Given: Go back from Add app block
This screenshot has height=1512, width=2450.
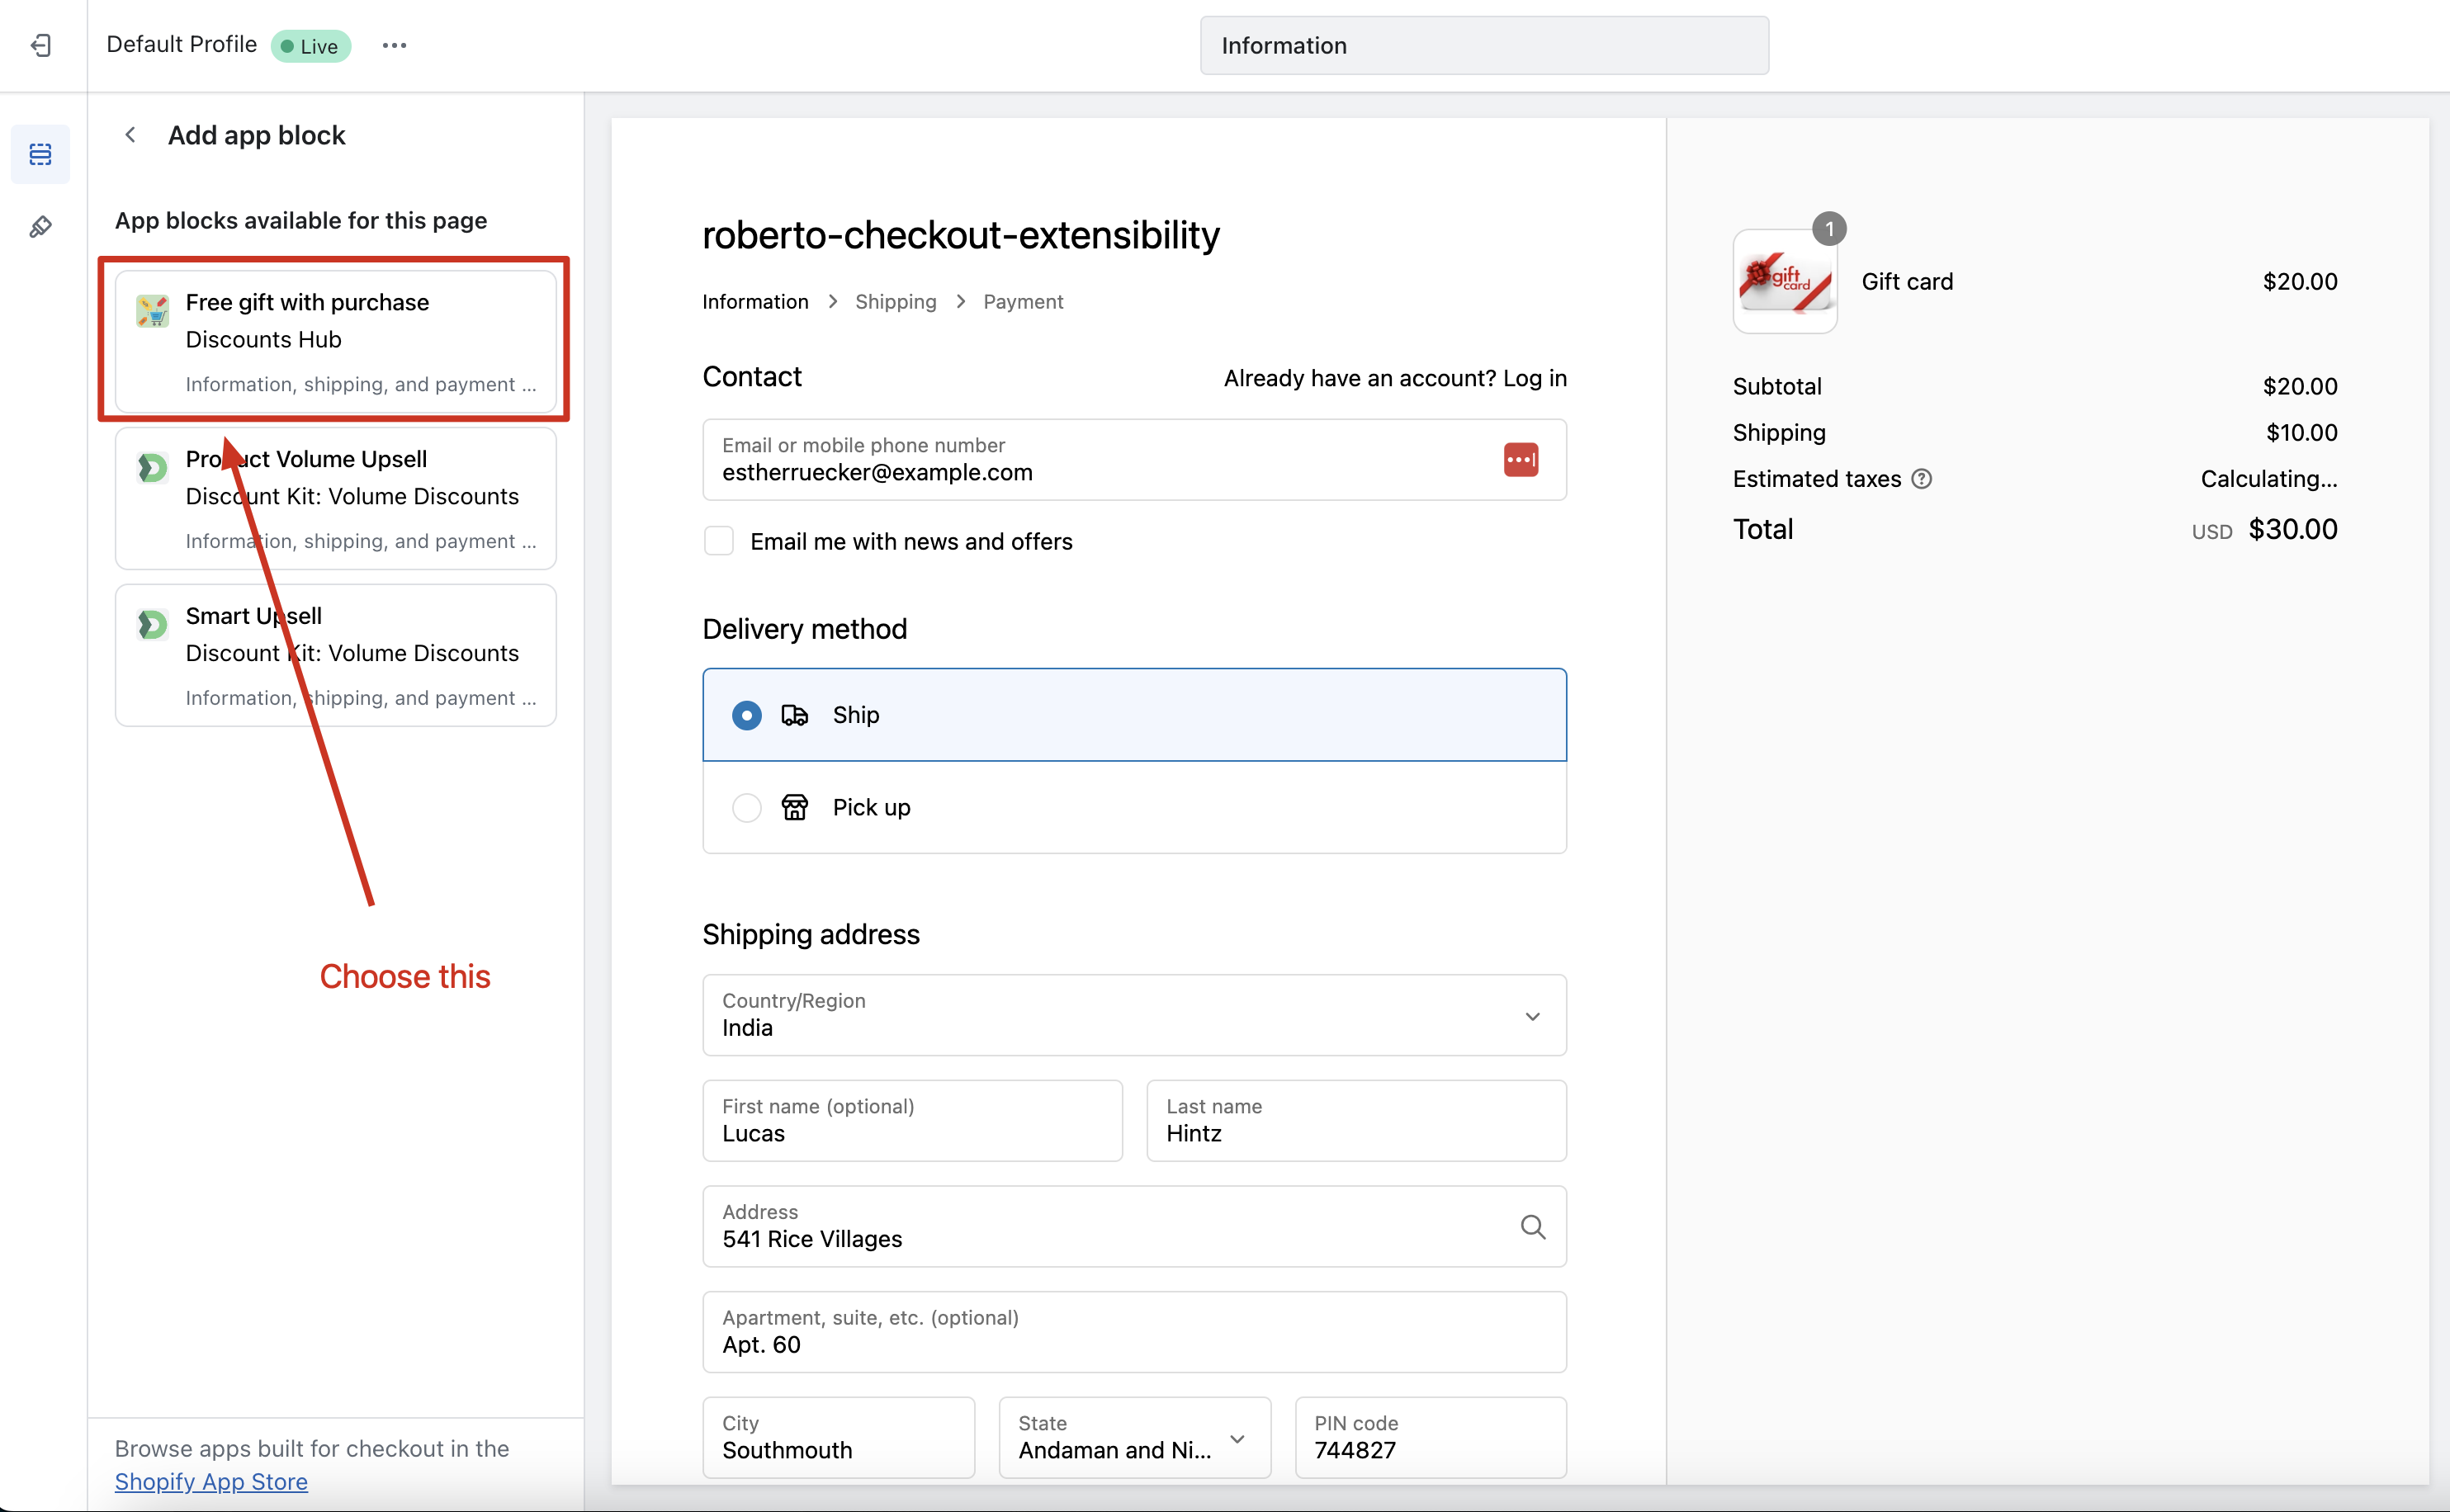Looking at the screenshot, I should (x=130, y=135).
